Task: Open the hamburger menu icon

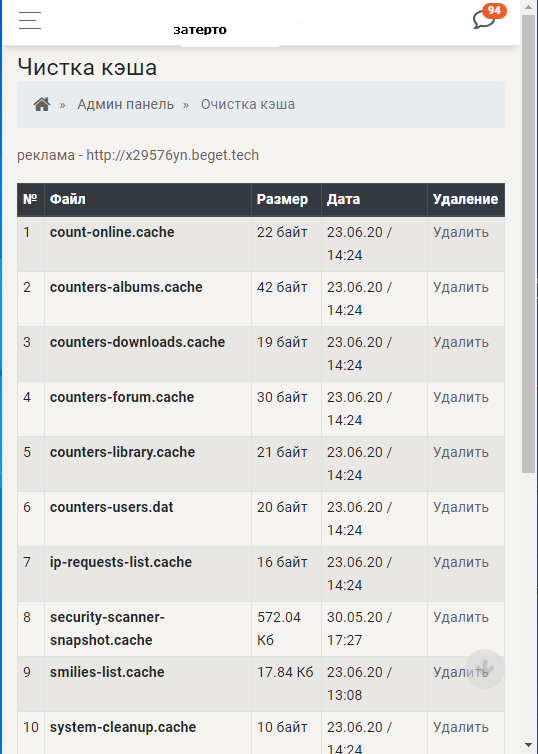Action: (30, 20)
